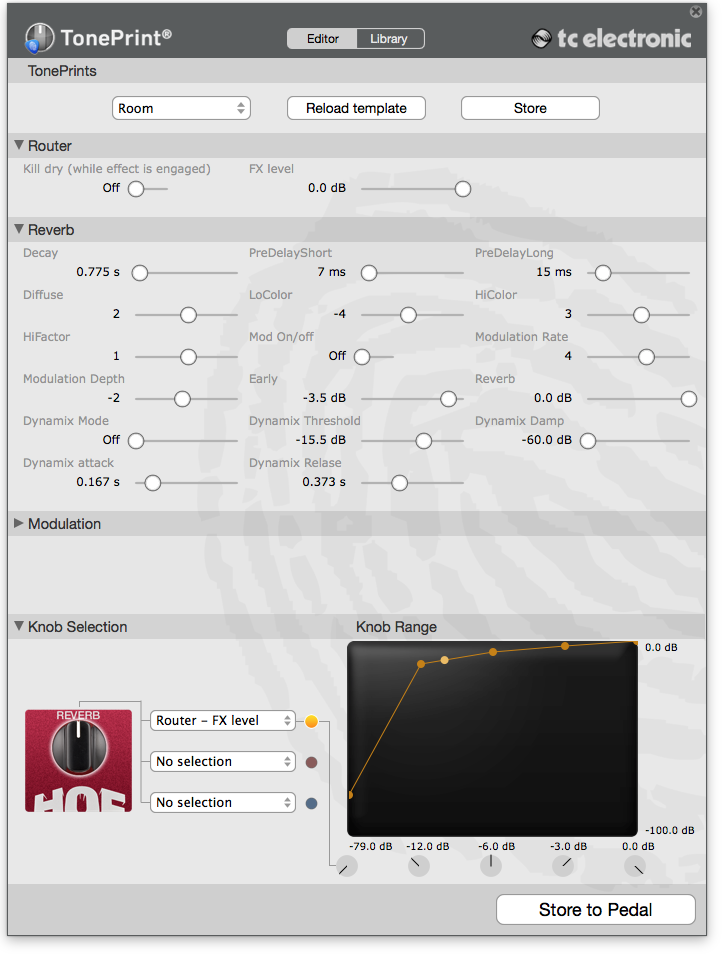Image resolution: width=726 pixels, height=975 pixels.
Task: Toggle the Kill dry switch
Action: pyautogui.click(x=136, y=188)
